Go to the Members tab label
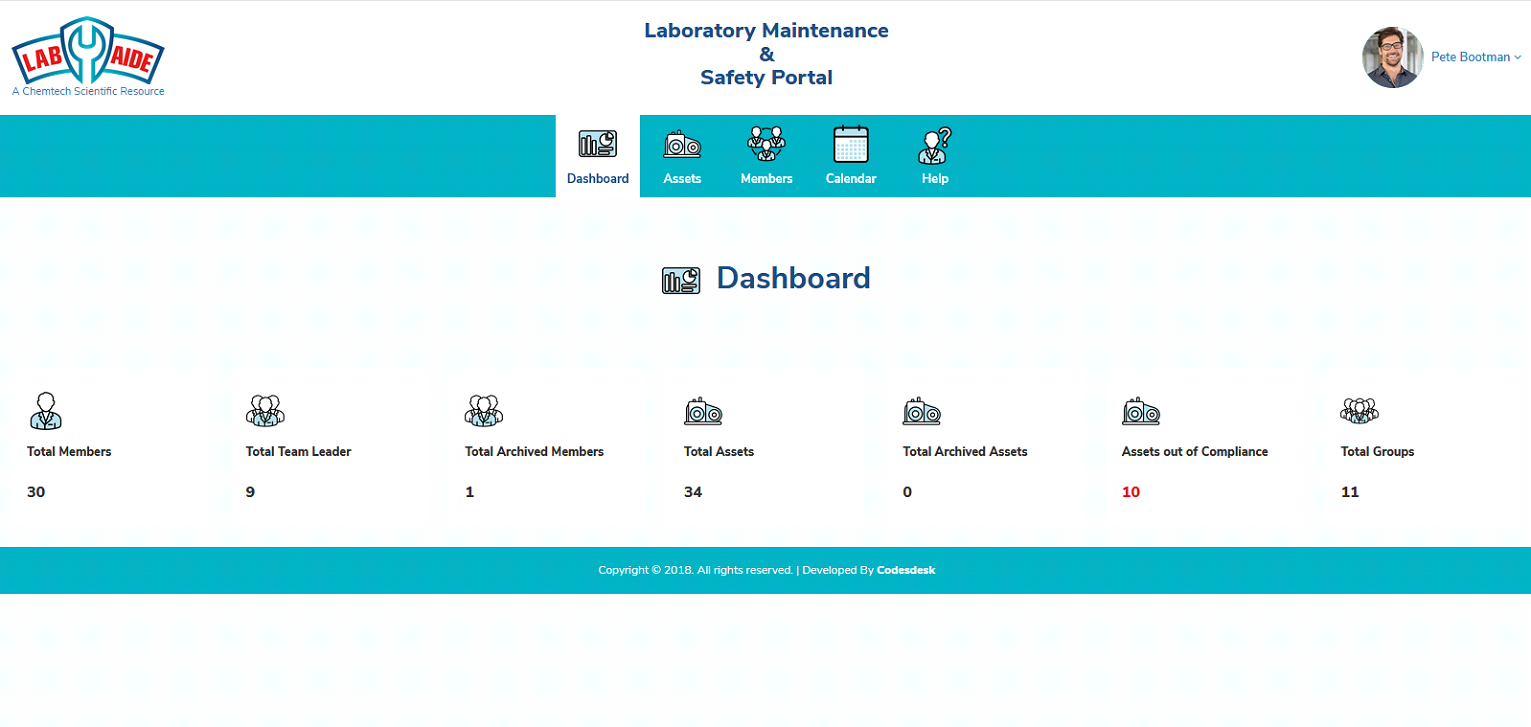Image resolution: width=1531 pixels, height=727 pixels. [x=766, y=179]
